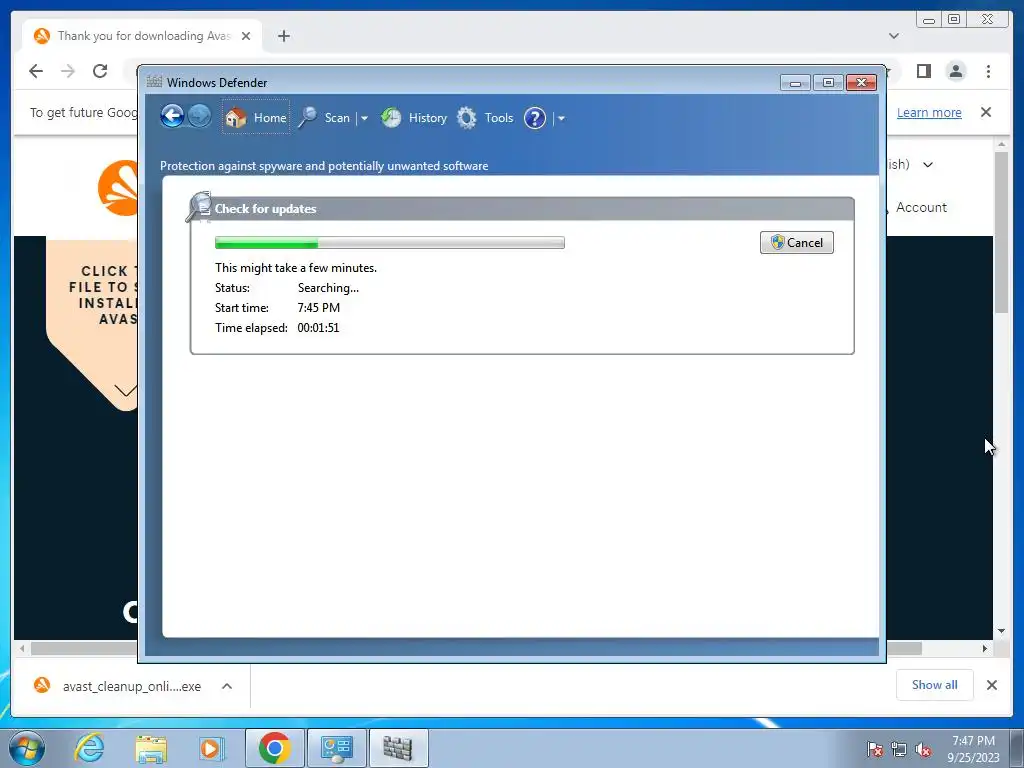Open Tools in Windows Defender

click(x=485, y=118)
